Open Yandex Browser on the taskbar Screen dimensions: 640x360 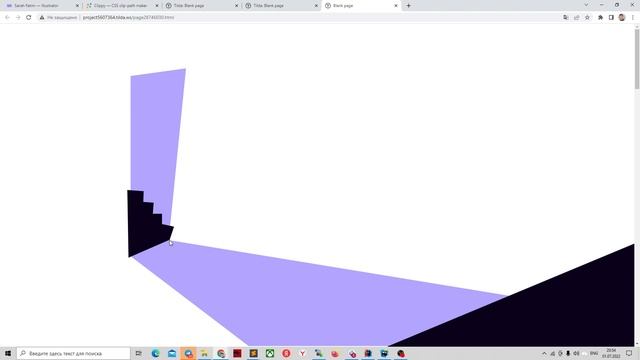click(302, 353)
